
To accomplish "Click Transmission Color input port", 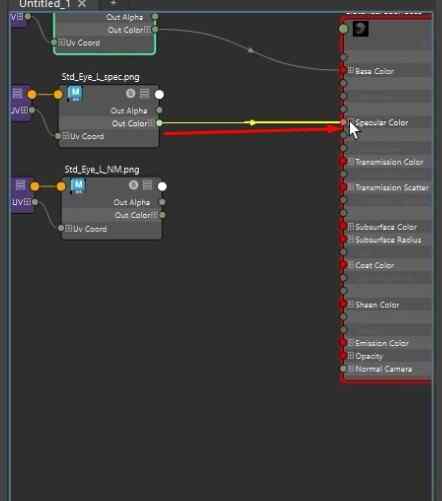I will pos(343,162).
